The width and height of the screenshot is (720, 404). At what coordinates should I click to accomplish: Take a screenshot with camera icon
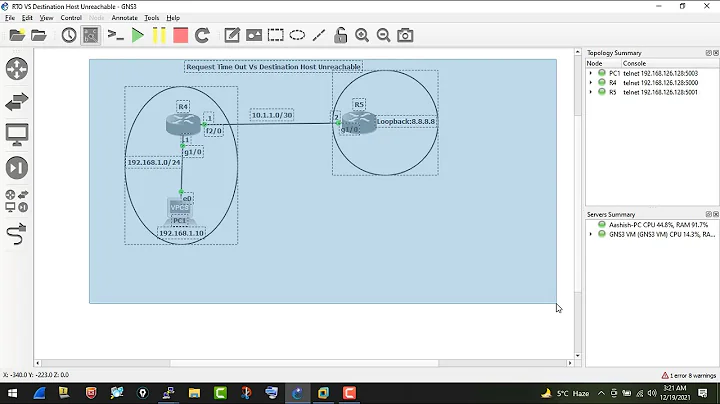click(405, 35)
